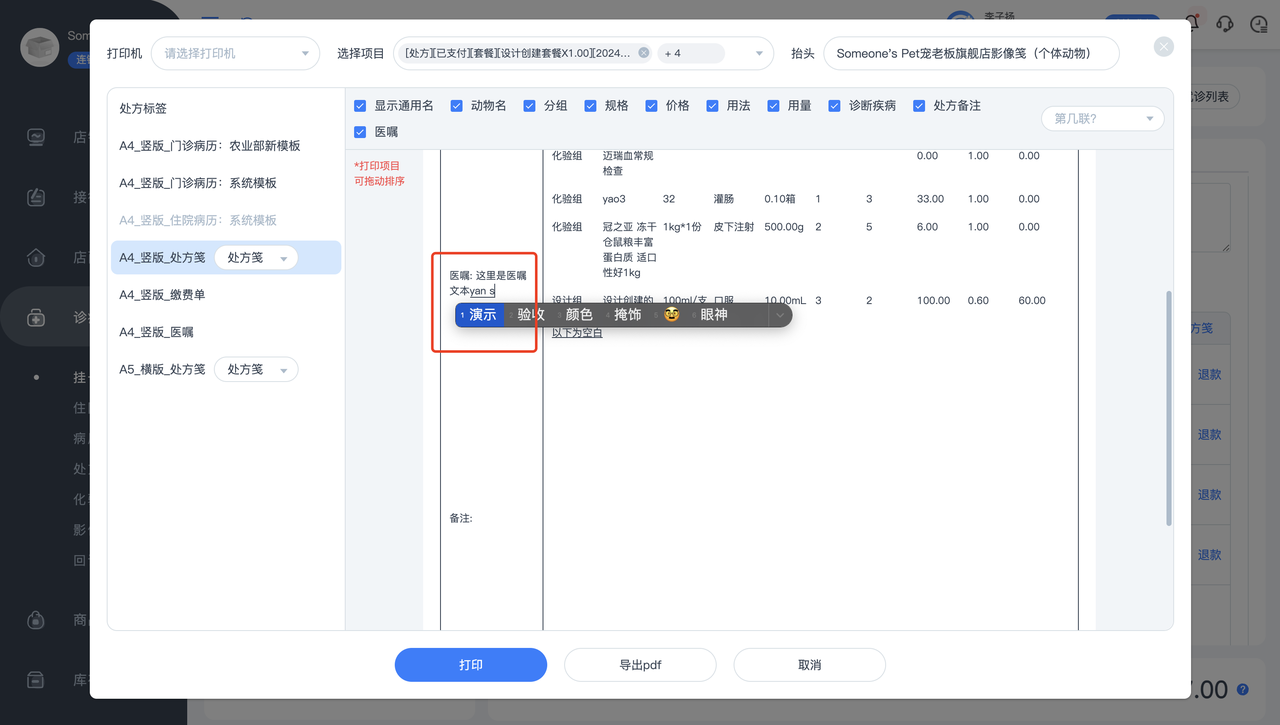Expand more IME candidates arrow
This screenshot has width=1280, height=725.
pyautogui.click(x=780, y=315)
